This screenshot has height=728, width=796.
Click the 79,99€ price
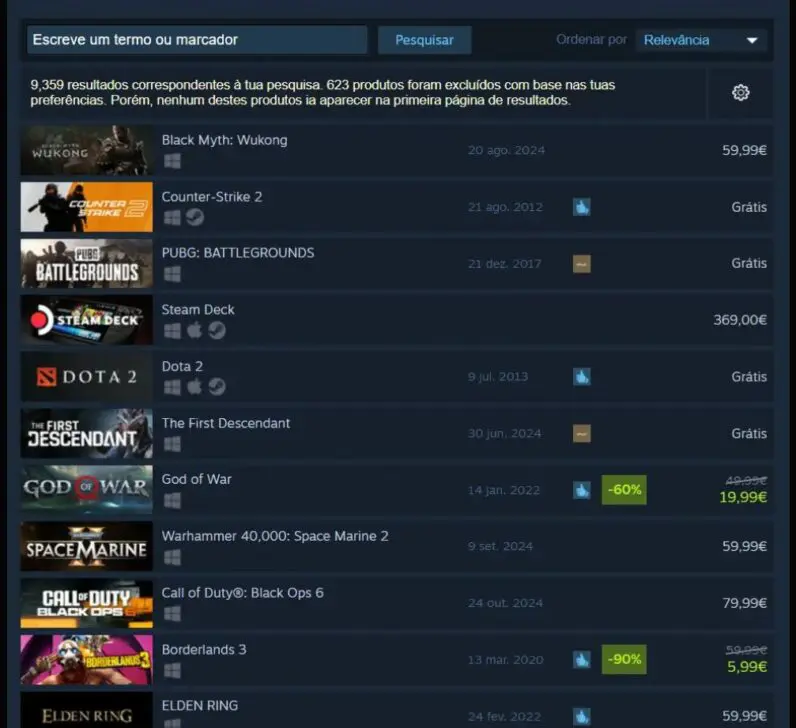pyautogui.click(x=744, y=603)
